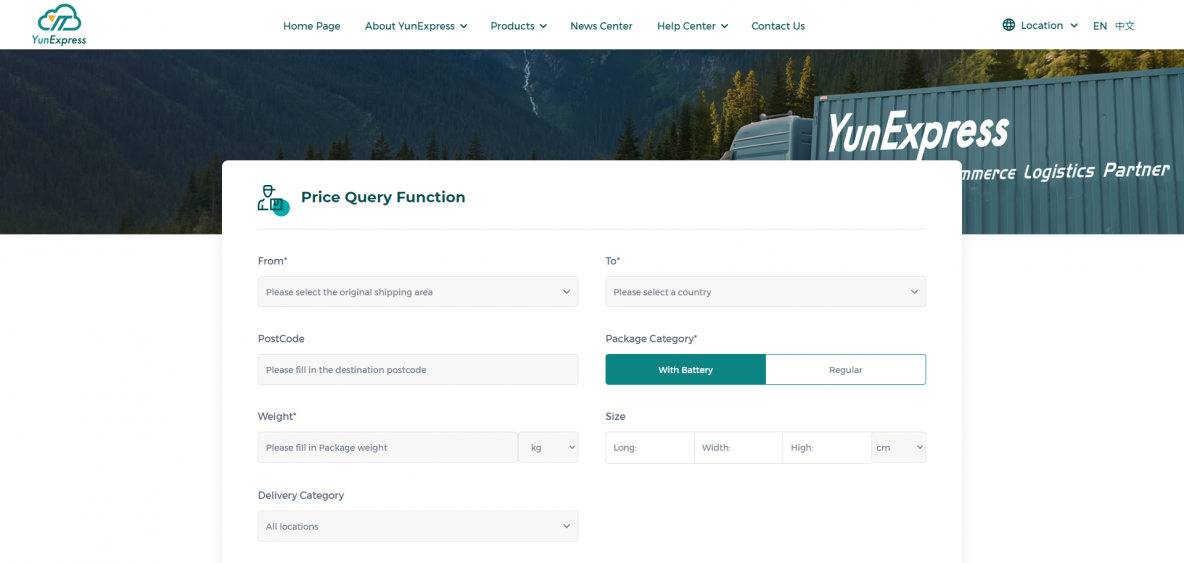Image resolution: width=1184 pixels, height=563 pixels.
Task: Click the Package weight input field
Action: 387,448
